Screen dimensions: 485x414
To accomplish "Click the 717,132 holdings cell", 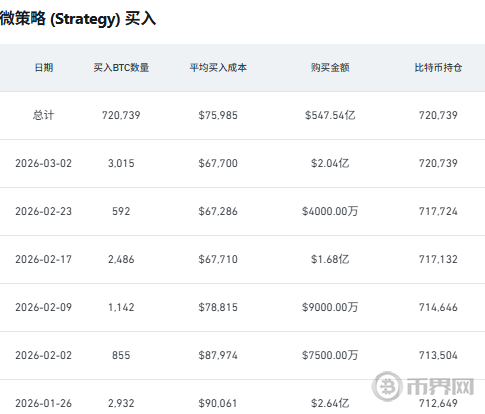I will tap(438, 259).
